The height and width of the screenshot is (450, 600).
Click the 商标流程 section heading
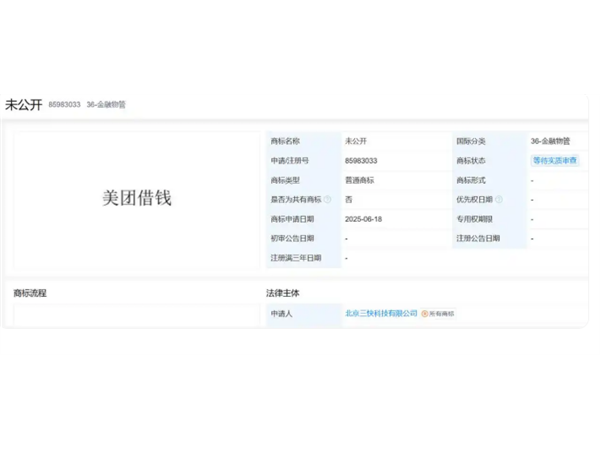[30, 293]
